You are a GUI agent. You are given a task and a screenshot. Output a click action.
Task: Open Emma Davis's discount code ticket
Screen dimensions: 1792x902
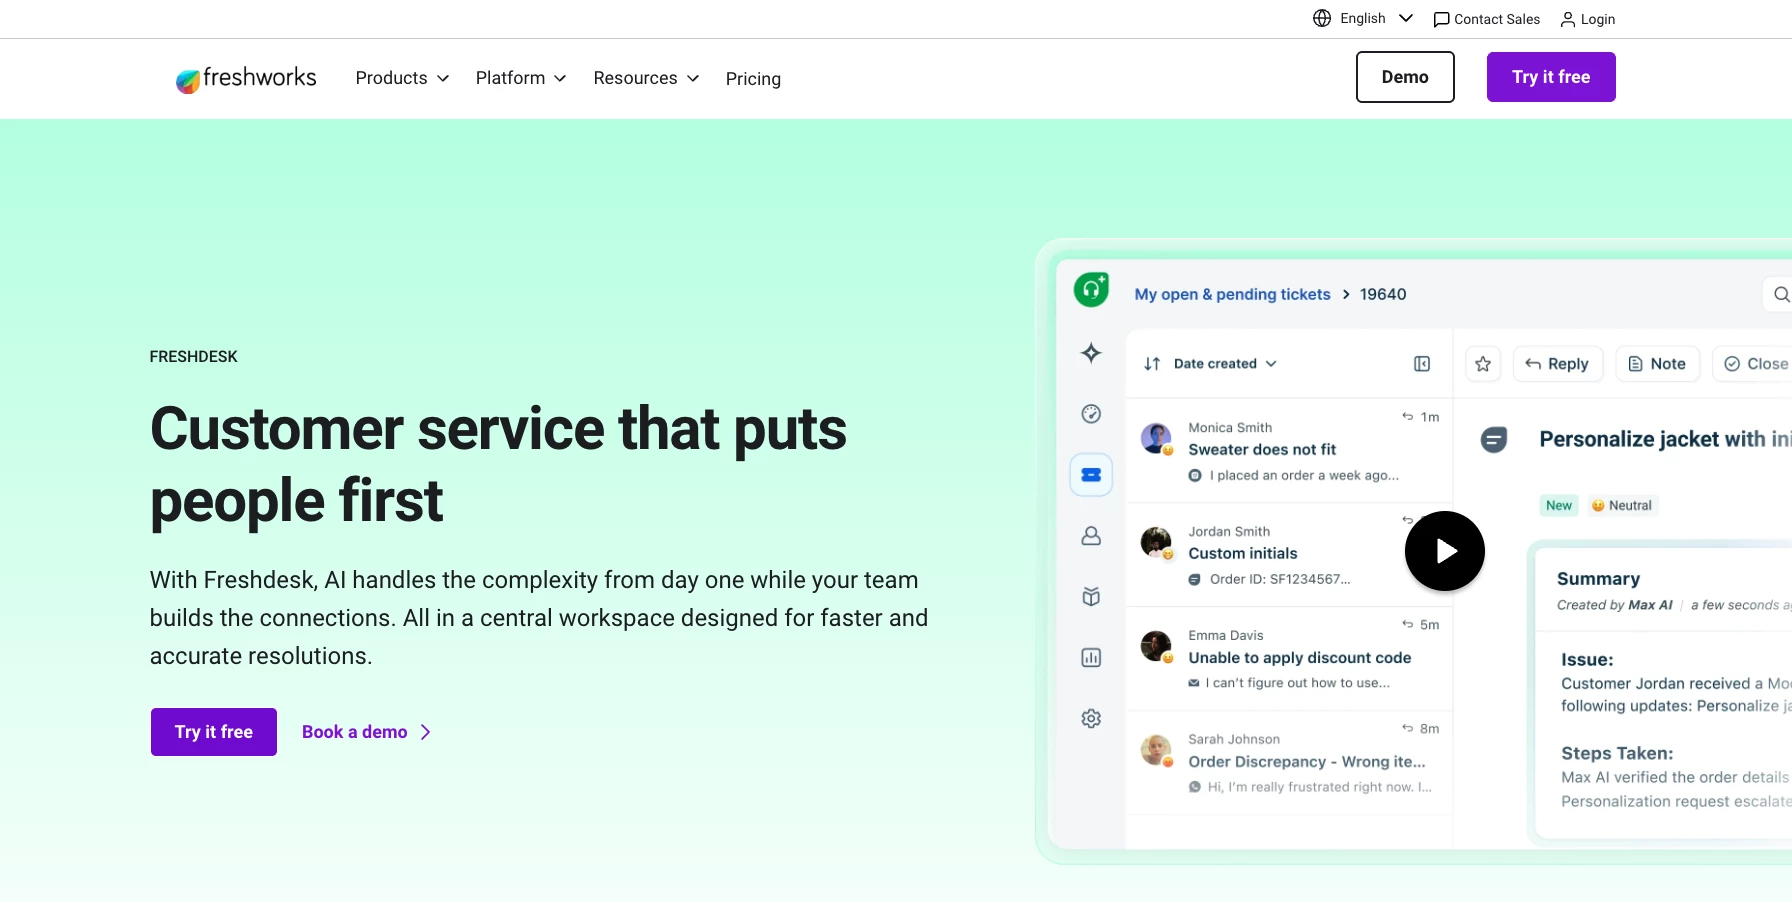point(1289,659)
